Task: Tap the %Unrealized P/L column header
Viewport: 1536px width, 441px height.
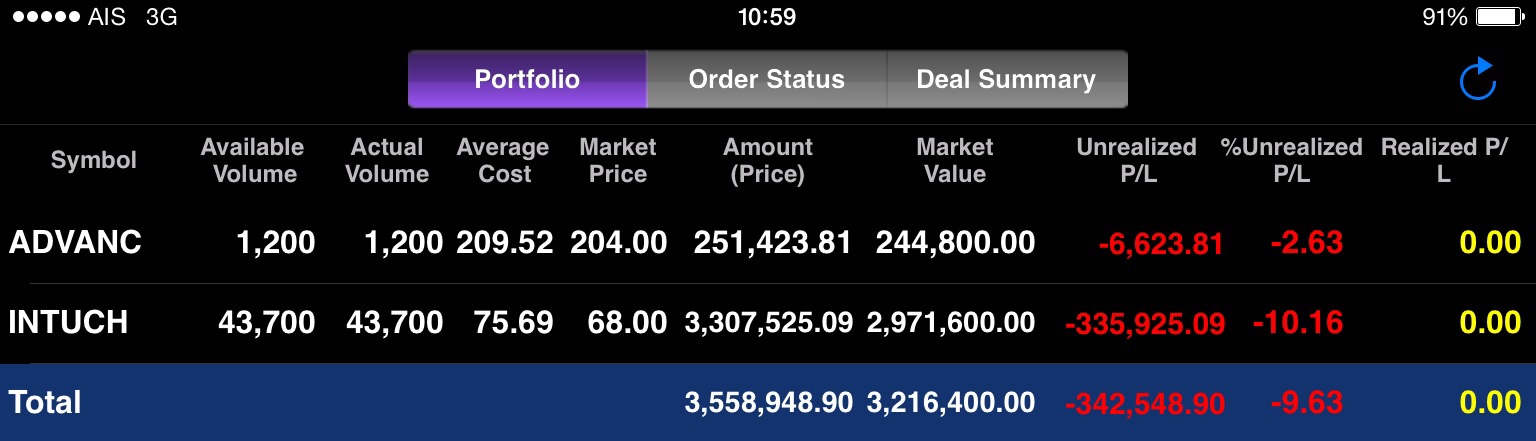Action: point(1292,160)
